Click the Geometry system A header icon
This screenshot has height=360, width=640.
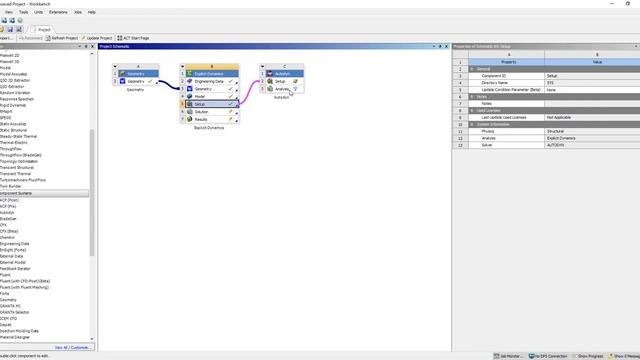122,73
